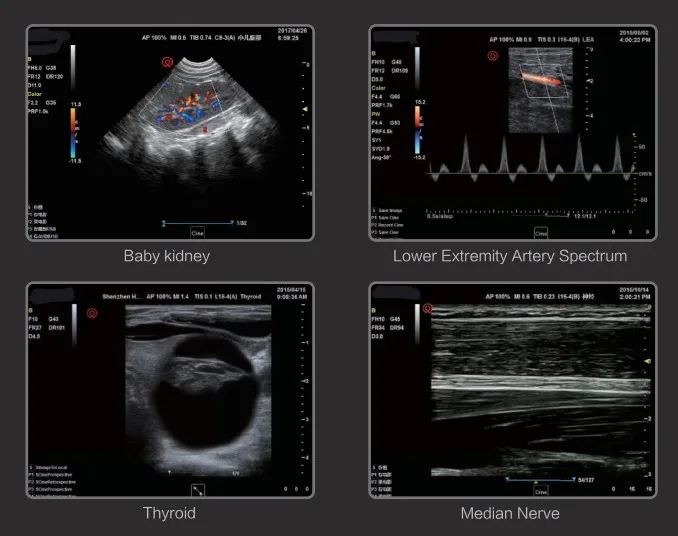Click the 'cm/s' unit label on spectrum scale
Viewport: 678px width, 536px height.
[x=645, y=173]
